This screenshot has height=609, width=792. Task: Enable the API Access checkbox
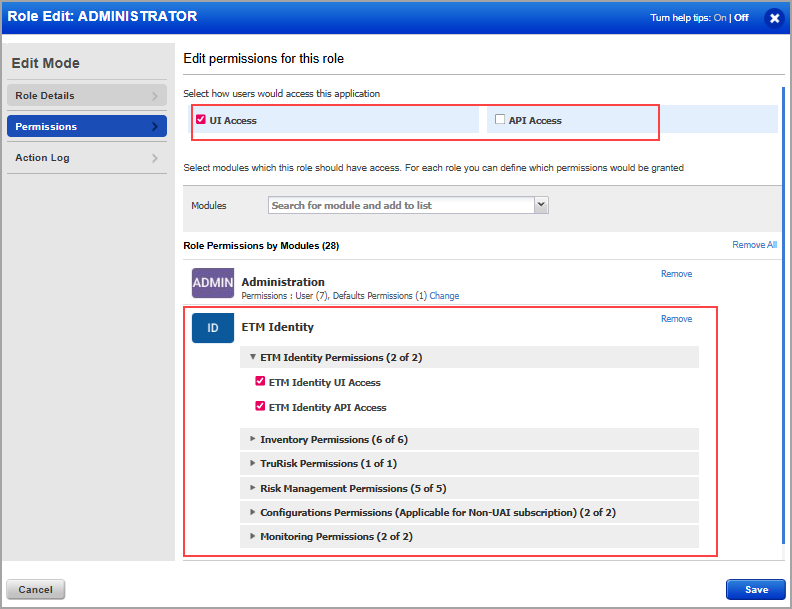click(500, 119)
